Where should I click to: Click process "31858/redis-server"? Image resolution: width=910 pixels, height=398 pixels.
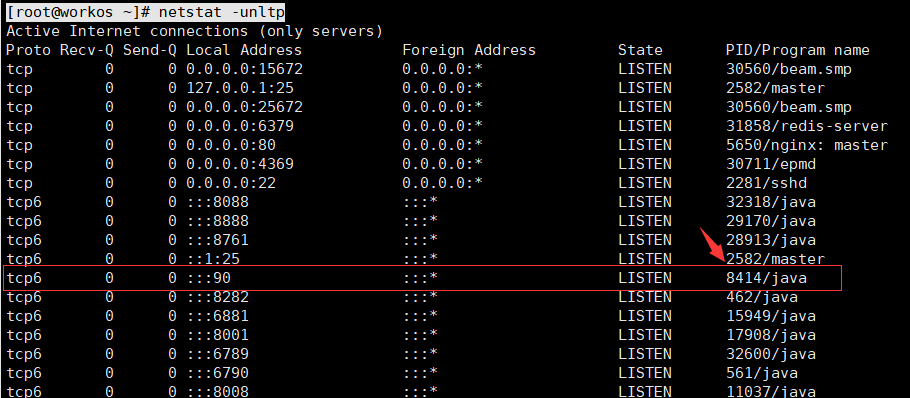tap(807, 126)
